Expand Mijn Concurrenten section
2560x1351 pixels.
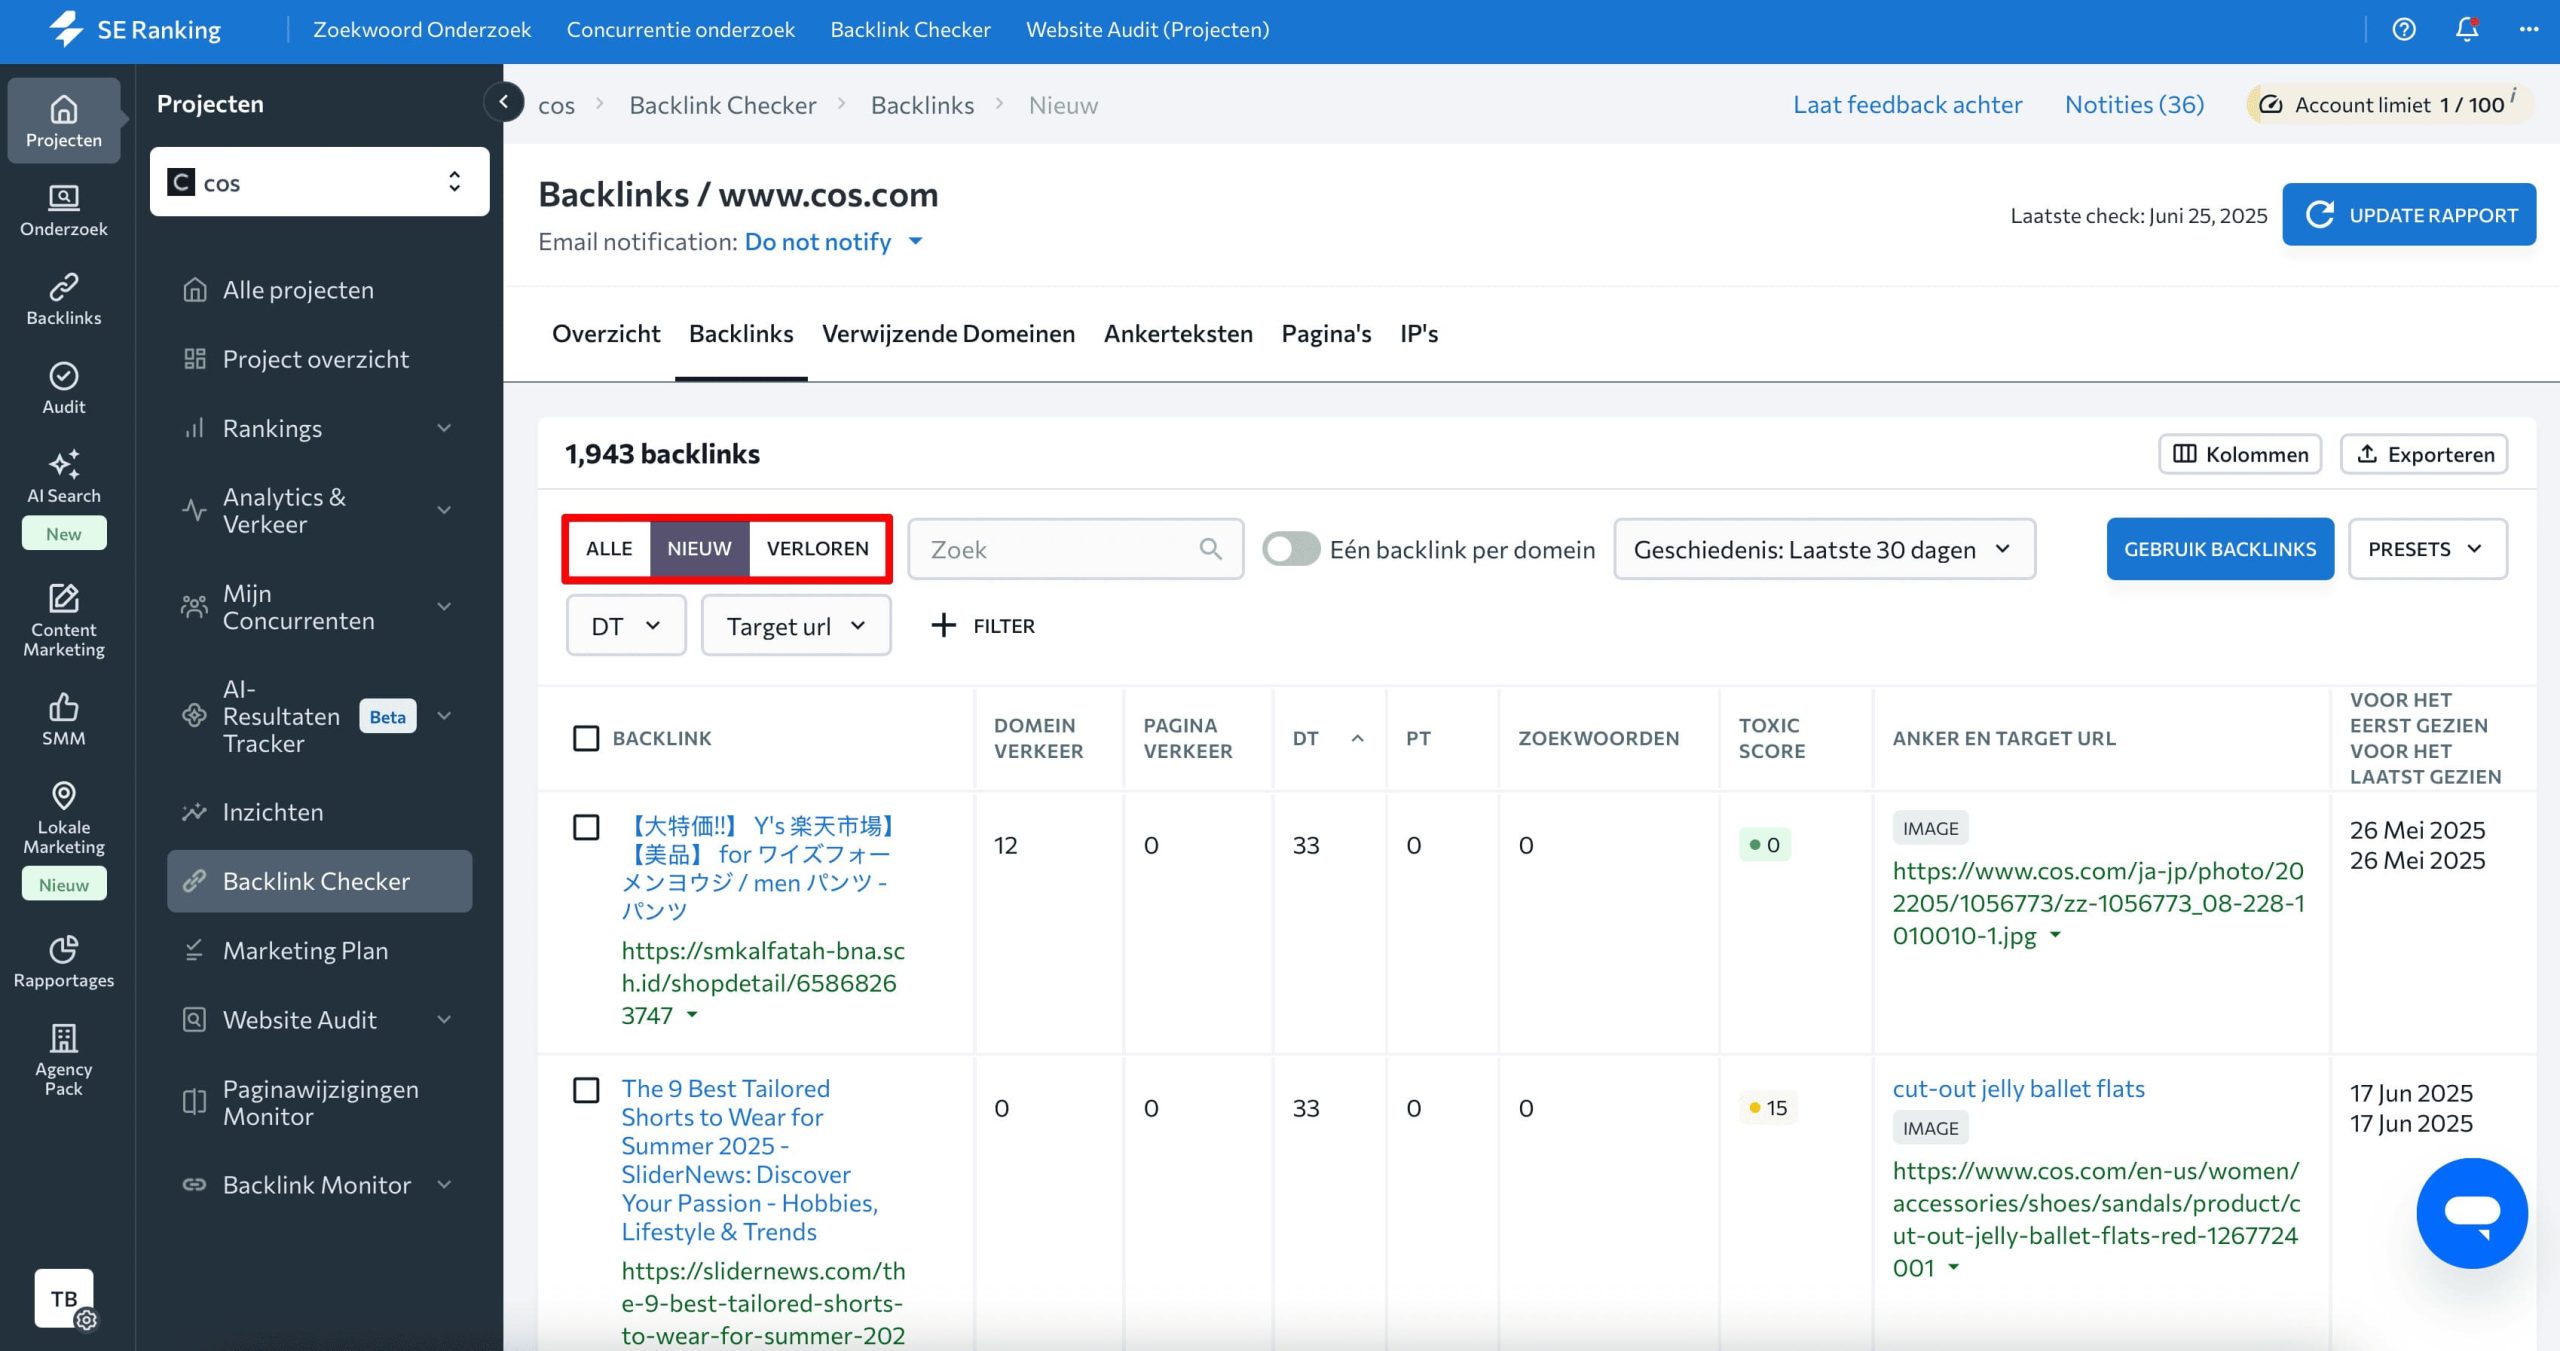coord(444,607)
